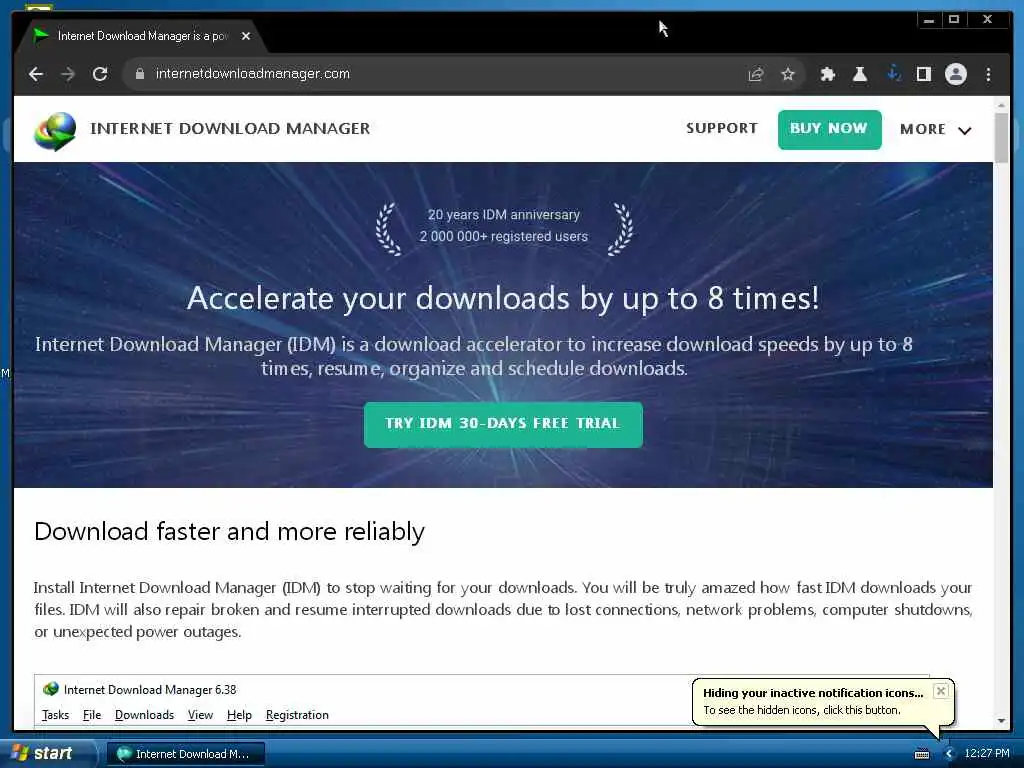Click the '20 years IDM anniversary' text

pos(504,215)
